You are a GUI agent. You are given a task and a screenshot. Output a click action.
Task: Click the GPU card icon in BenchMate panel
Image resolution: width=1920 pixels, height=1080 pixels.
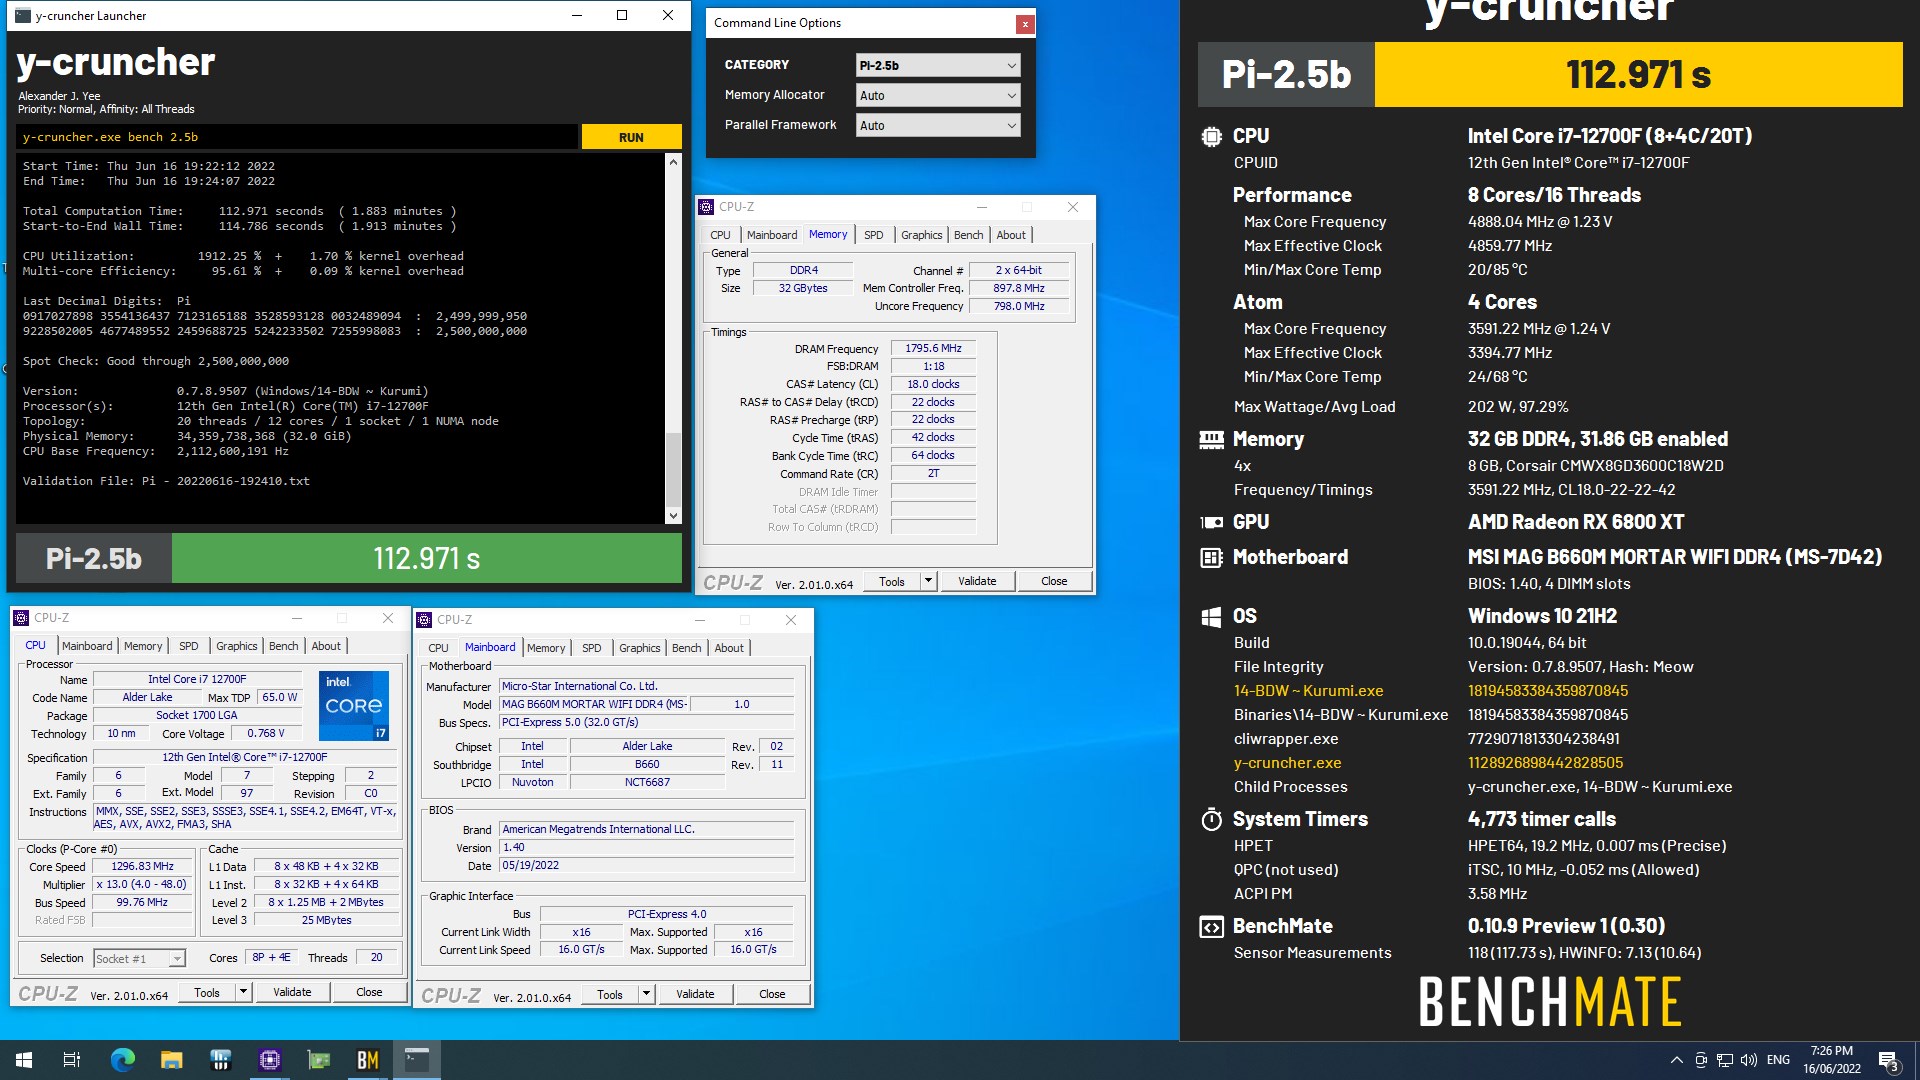tap(1211, 522)
